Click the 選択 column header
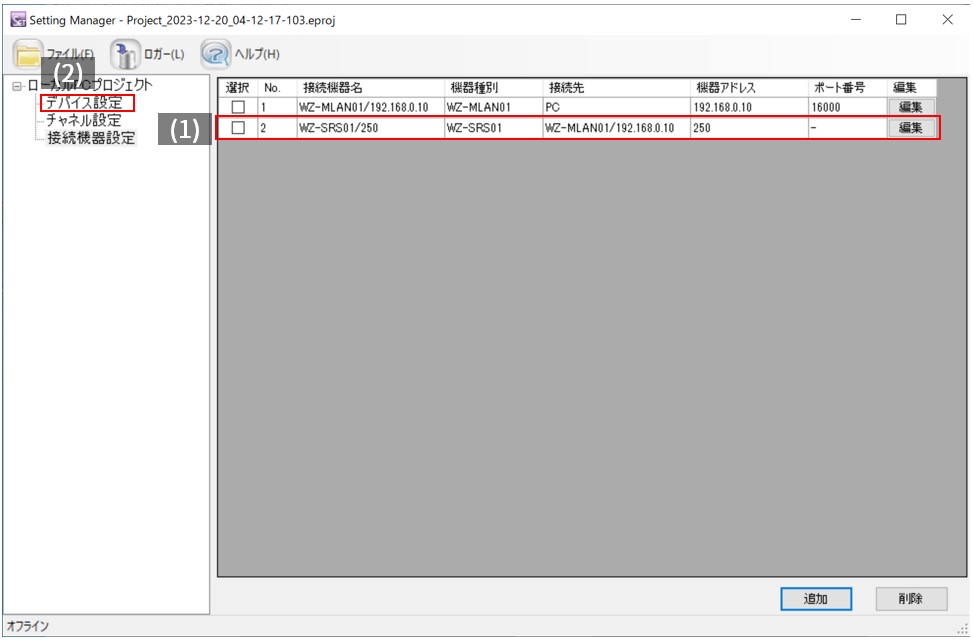 [238, 88]
